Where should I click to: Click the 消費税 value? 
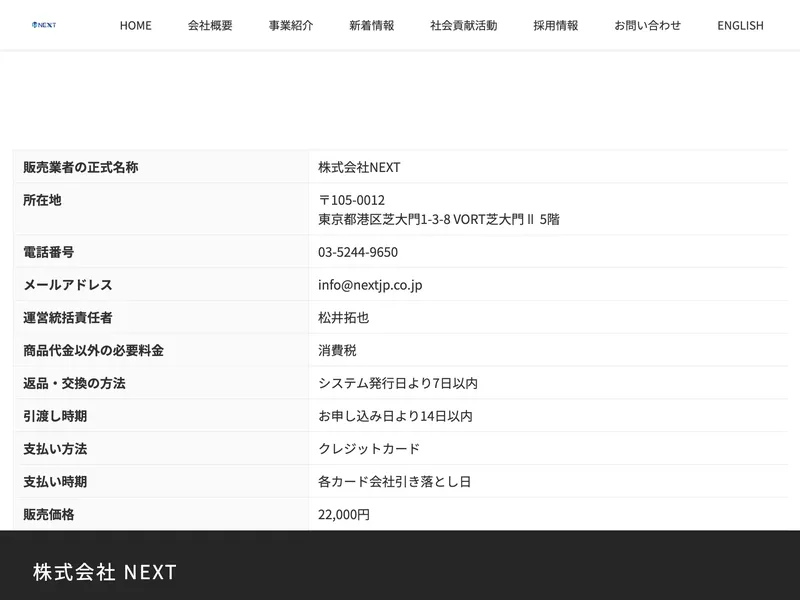(x=337, y=351)
